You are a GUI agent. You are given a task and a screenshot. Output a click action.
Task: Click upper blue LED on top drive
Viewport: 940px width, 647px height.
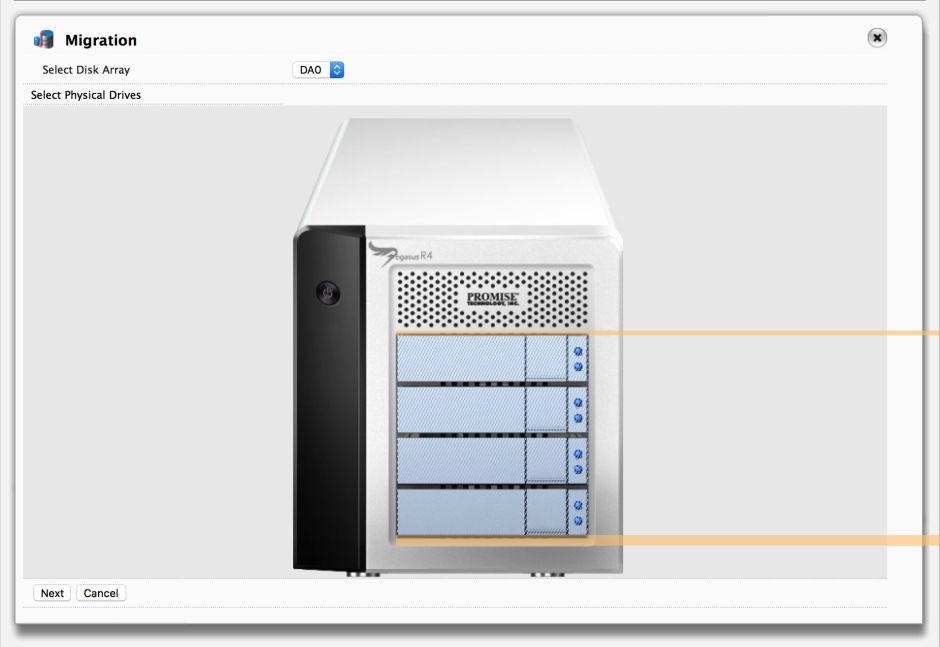click(x=578, y=351)
